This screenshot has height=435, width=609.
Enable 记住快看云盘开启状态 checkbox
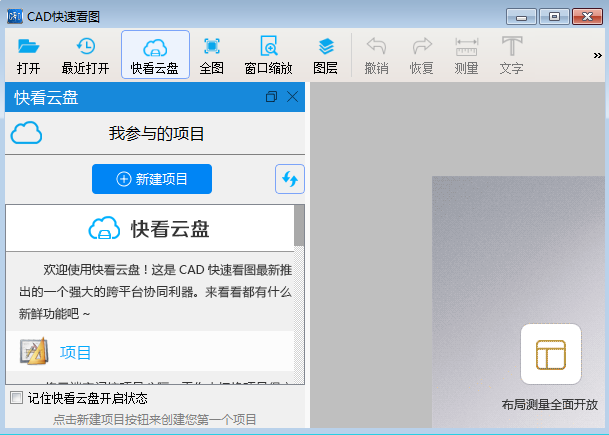[x=16, y=398]
